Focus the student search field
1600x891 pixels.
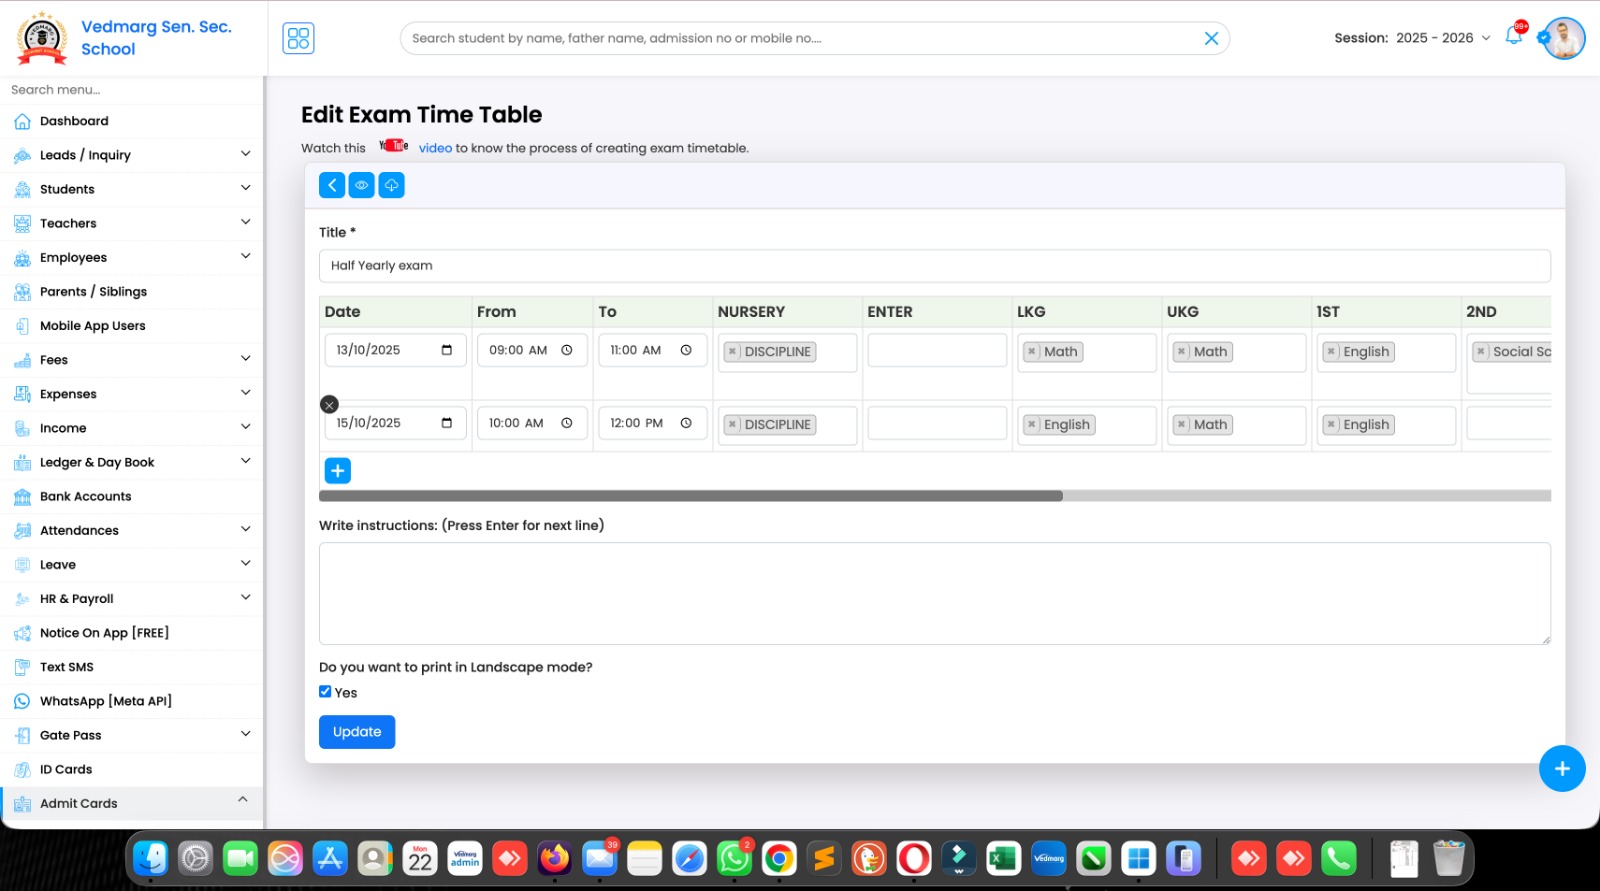tap(800, 38)
